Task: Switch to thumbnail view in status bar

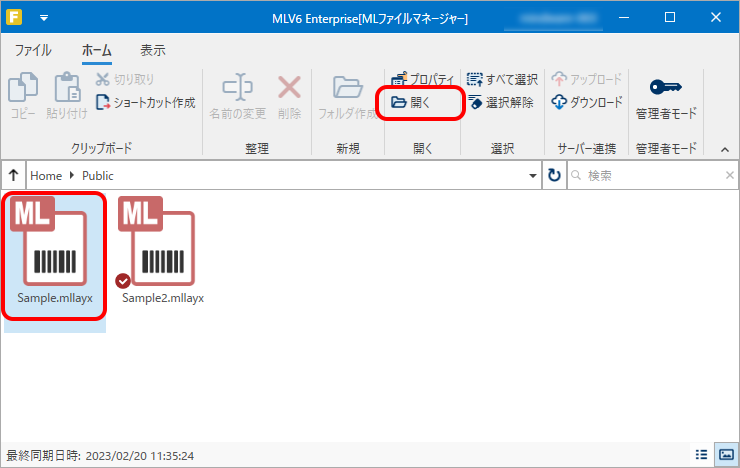Action: tap(726, 455)
